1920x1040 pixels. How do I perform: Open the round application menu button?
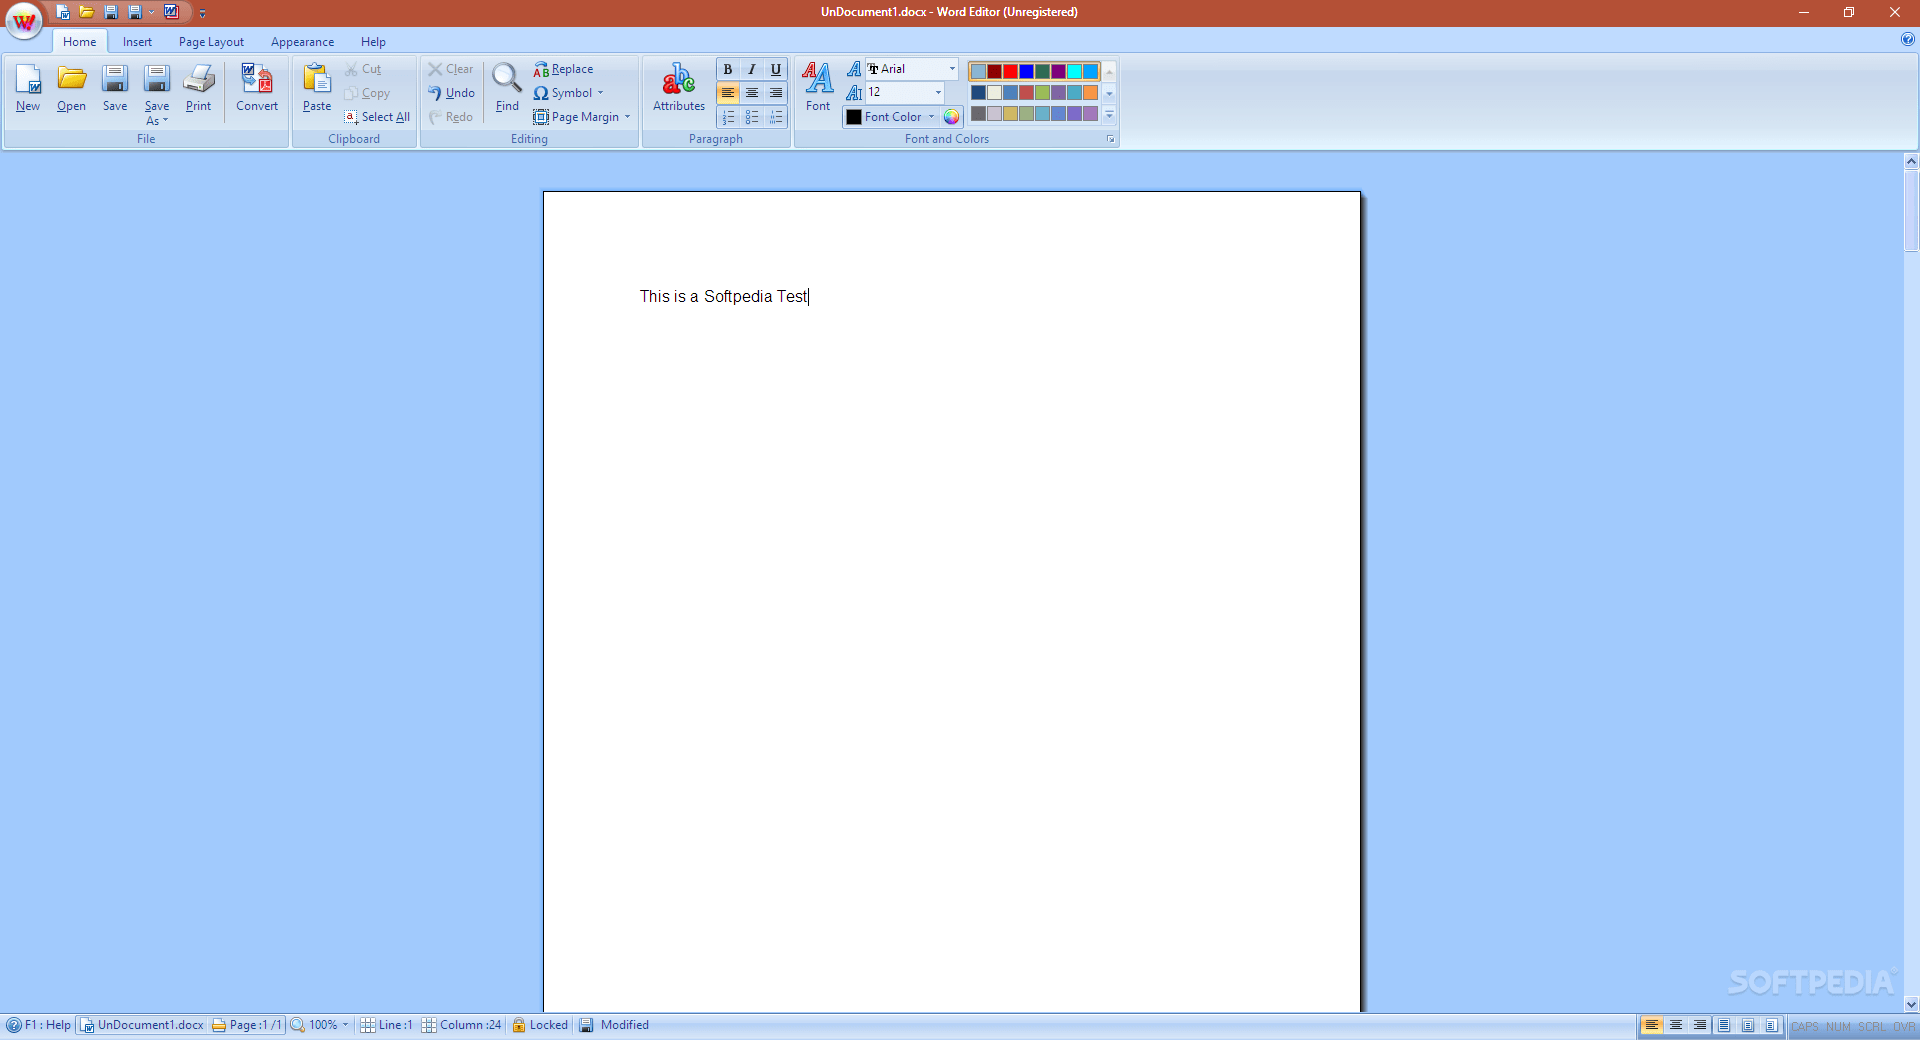(x=24, y=21)
